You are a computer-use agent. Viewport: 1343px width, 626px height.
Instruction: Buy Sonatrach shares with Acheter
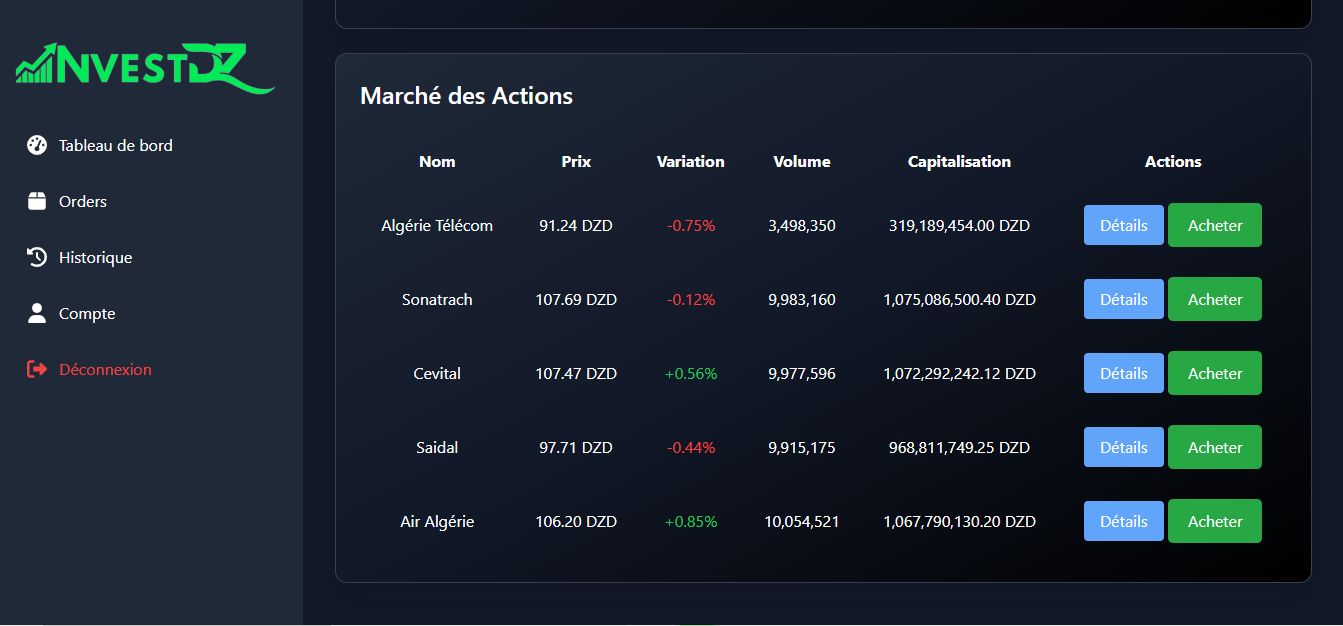[1215, 299]
